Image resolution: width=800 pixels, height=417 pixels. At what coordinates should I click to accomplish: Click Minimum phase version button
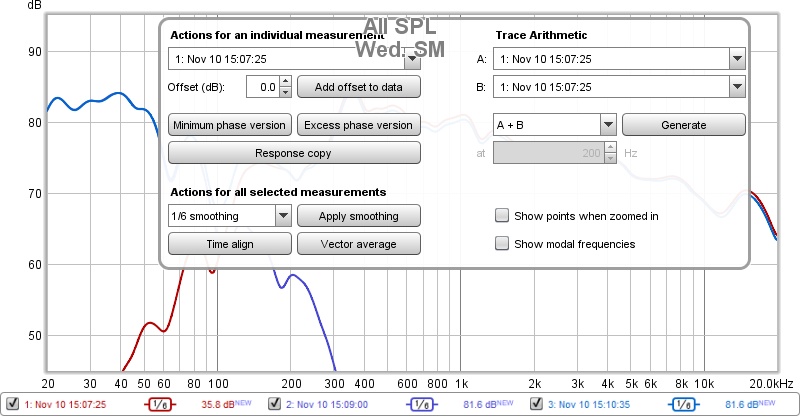(x=230, y=125)
